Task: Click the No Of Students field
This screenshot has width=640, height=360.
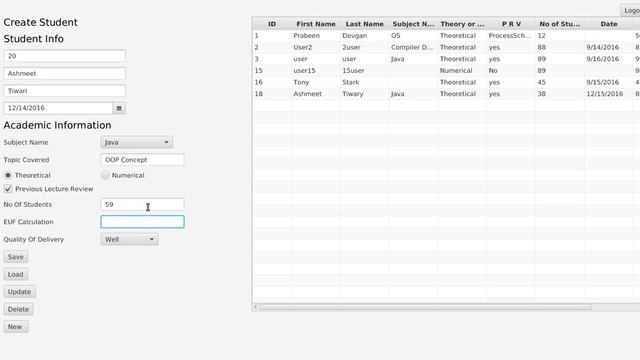Action: [142, 204]
